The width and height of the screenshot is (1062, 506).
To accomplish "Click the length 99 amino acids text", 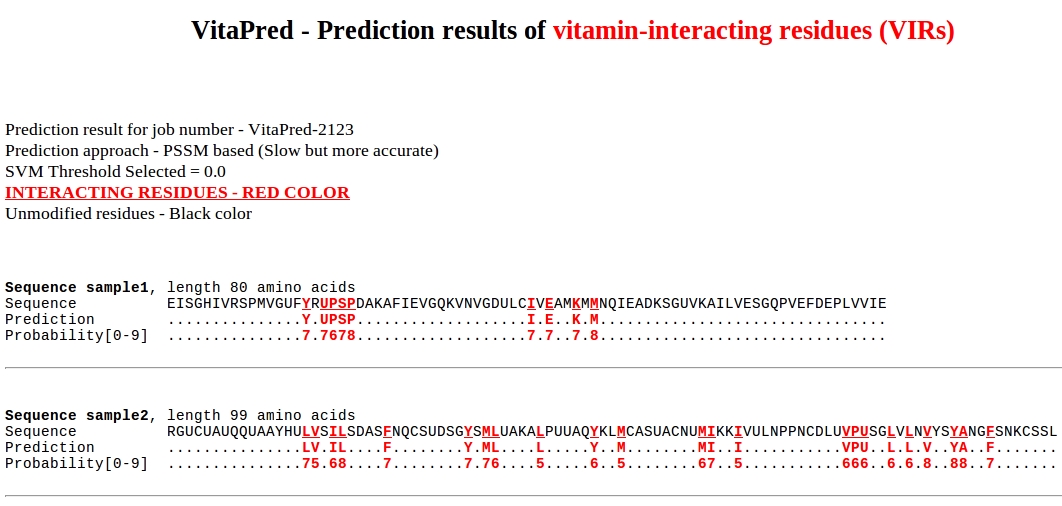I will pos(261,415).
